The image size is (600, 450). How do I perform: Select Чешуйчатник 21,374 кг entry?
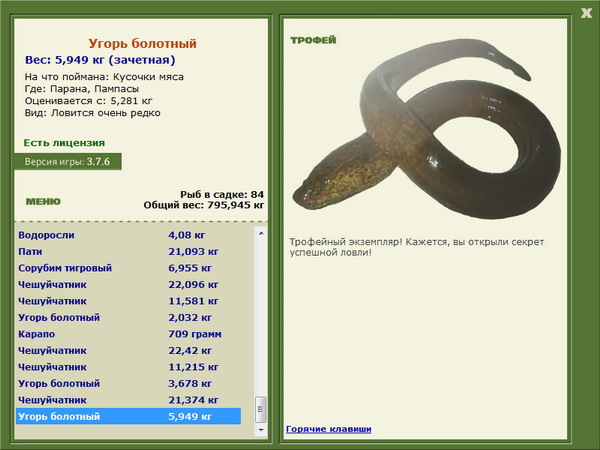(129, 399)
